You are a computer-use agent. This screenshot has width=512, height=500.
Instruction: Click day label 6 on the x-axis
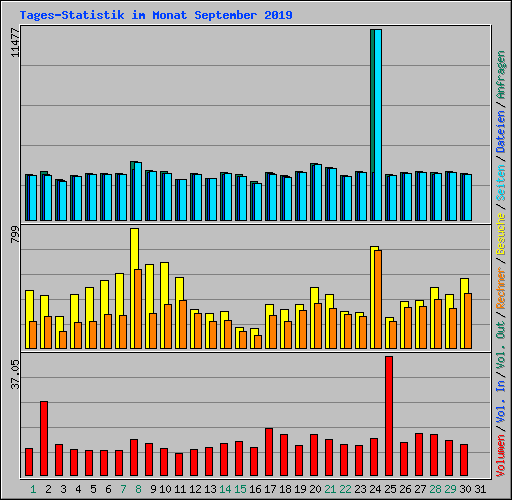[108, 489]
